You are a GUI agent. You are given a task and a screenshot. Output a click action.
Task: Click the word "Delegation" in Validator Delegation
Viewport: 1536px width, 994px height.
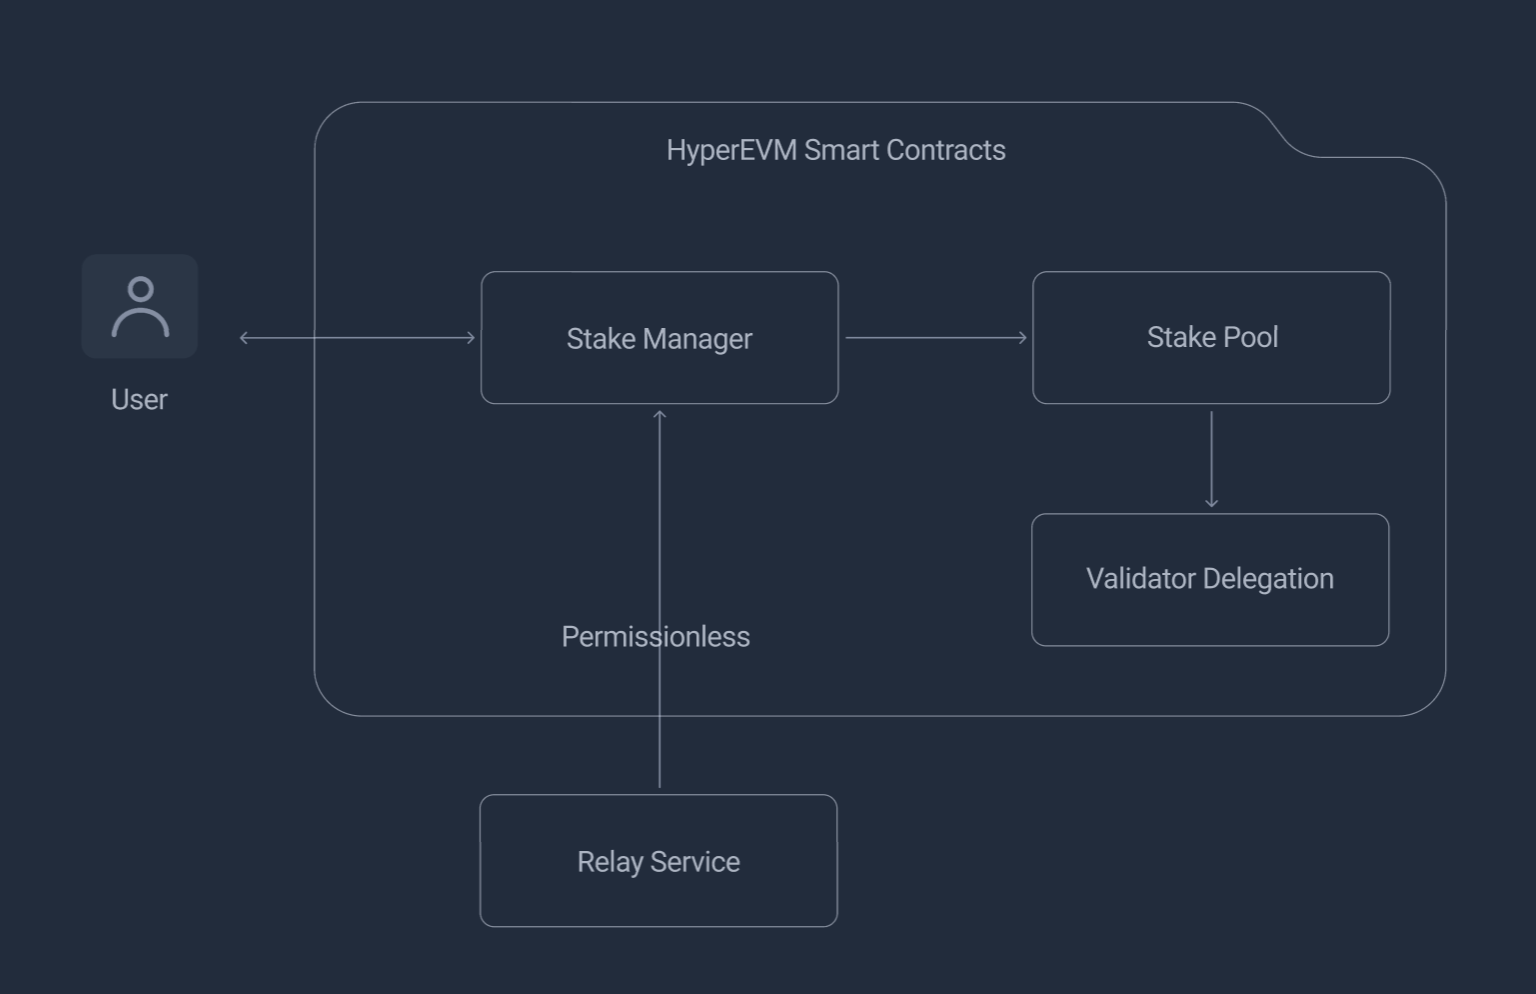[x=1268, y=579]
